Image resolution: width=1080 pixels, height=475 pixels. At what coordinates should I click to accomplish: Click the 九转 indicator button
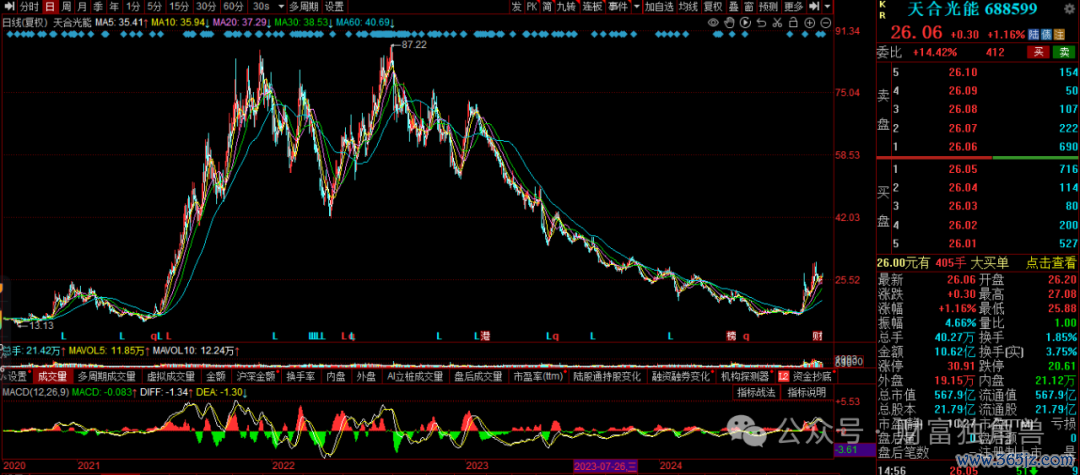[566, 7]
